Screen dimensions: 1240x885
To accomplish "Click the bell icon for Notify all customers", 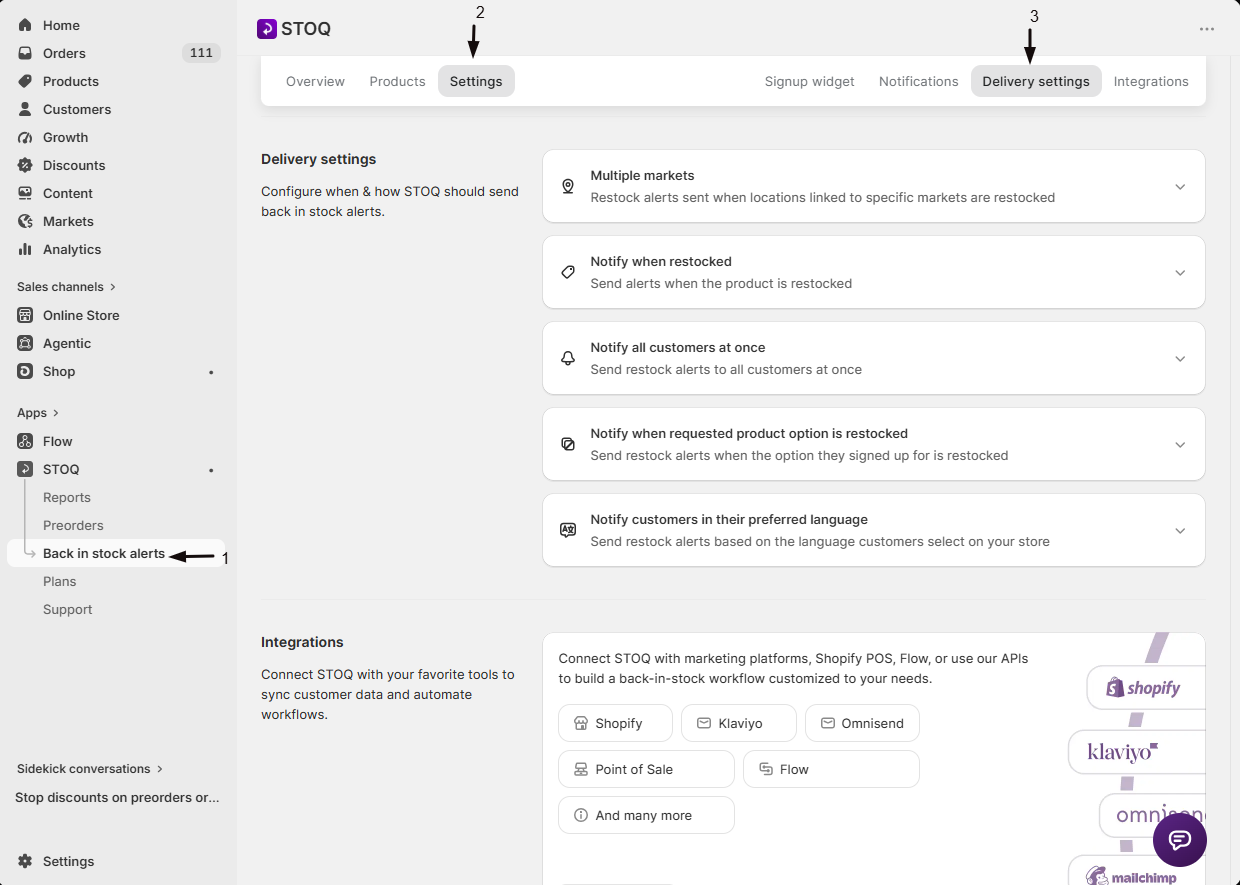I will point(568,358).
